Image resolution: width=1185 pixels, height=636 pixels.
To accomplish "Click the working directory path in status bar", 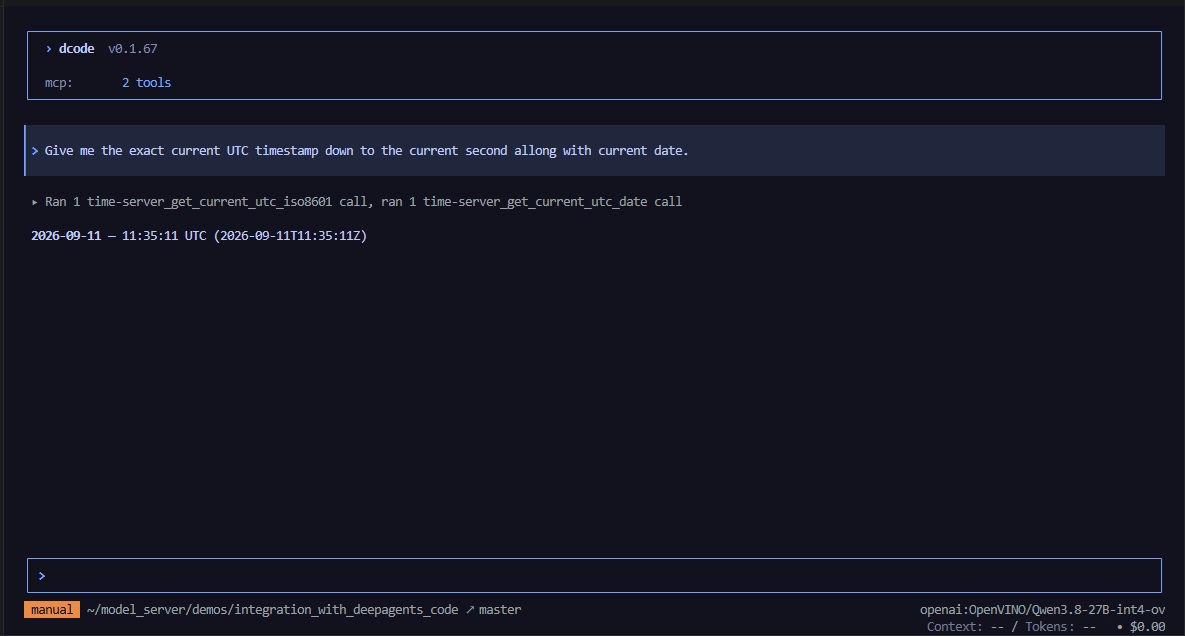I will [x=272, y=610].
